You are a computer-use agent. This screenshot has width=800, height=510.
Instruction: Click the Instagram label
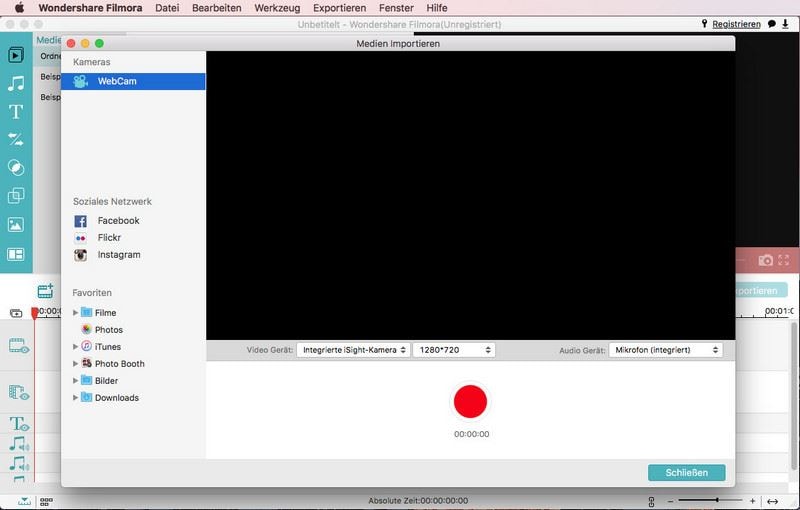119,254
